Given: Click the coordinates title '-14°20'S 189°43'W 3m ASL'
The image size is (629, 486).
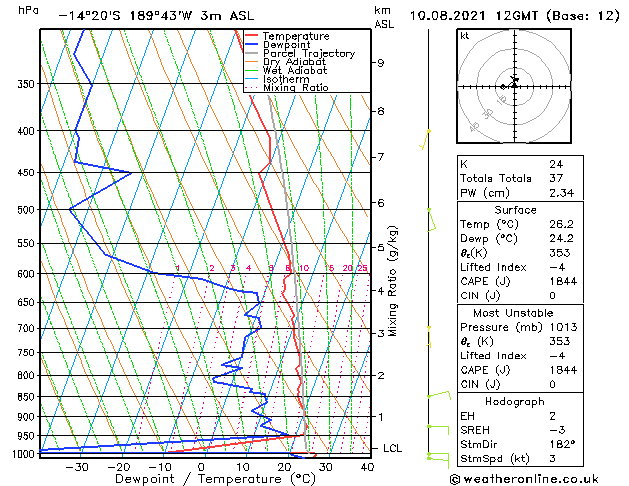Looking at the screenshot, I should click(156, 16).
